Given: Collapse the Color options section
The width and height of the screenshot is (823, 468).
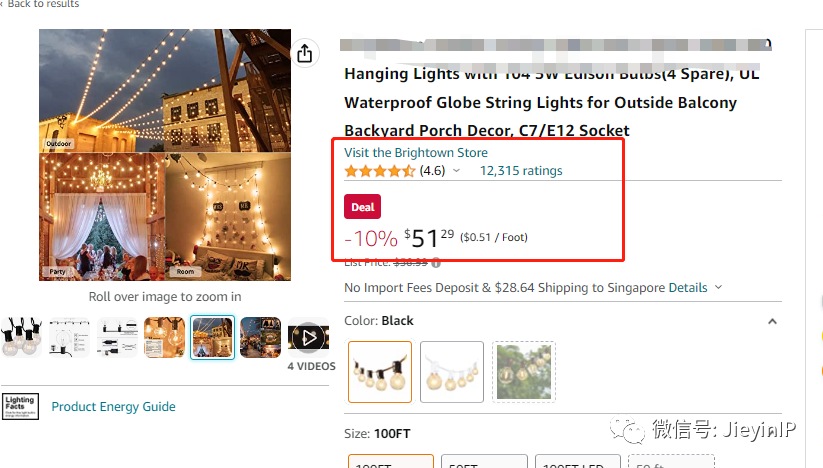Looking at the screenshot, I should coord(771,321).
